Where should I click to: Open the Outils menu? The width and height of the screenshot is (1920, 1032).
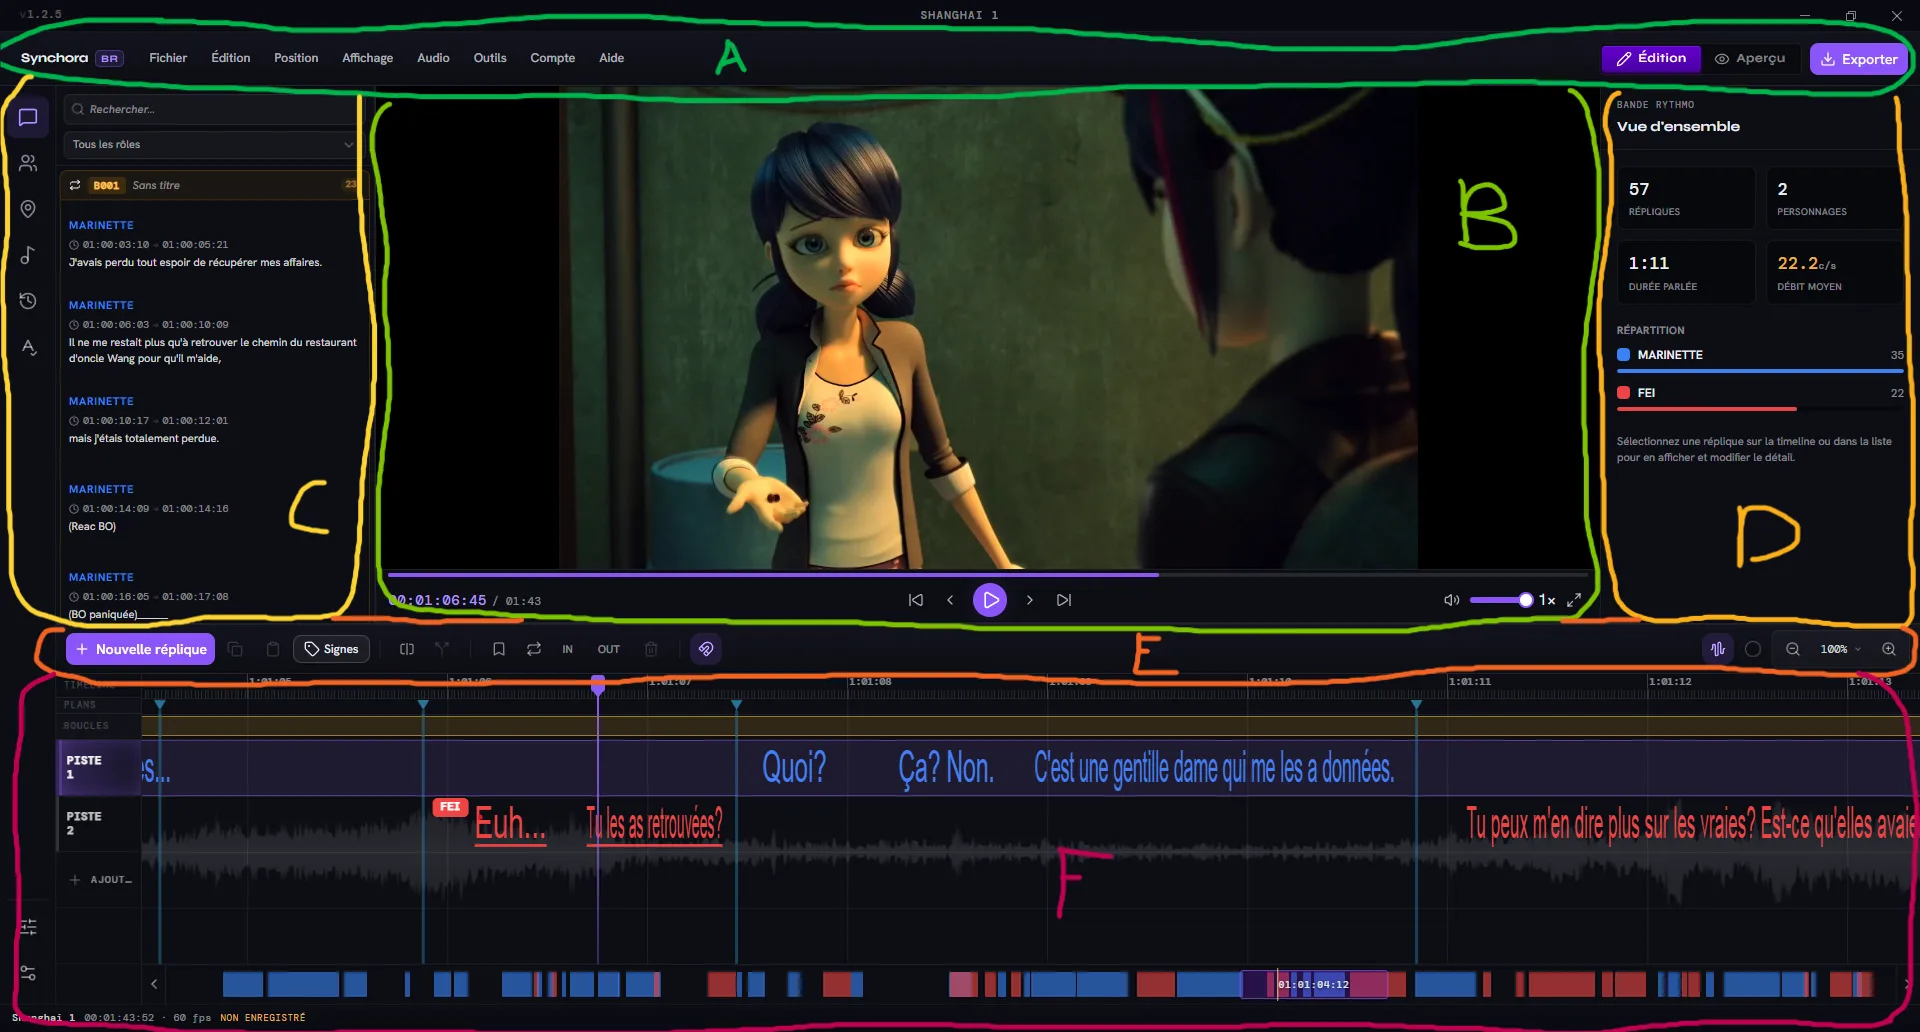tap(490, 58)
